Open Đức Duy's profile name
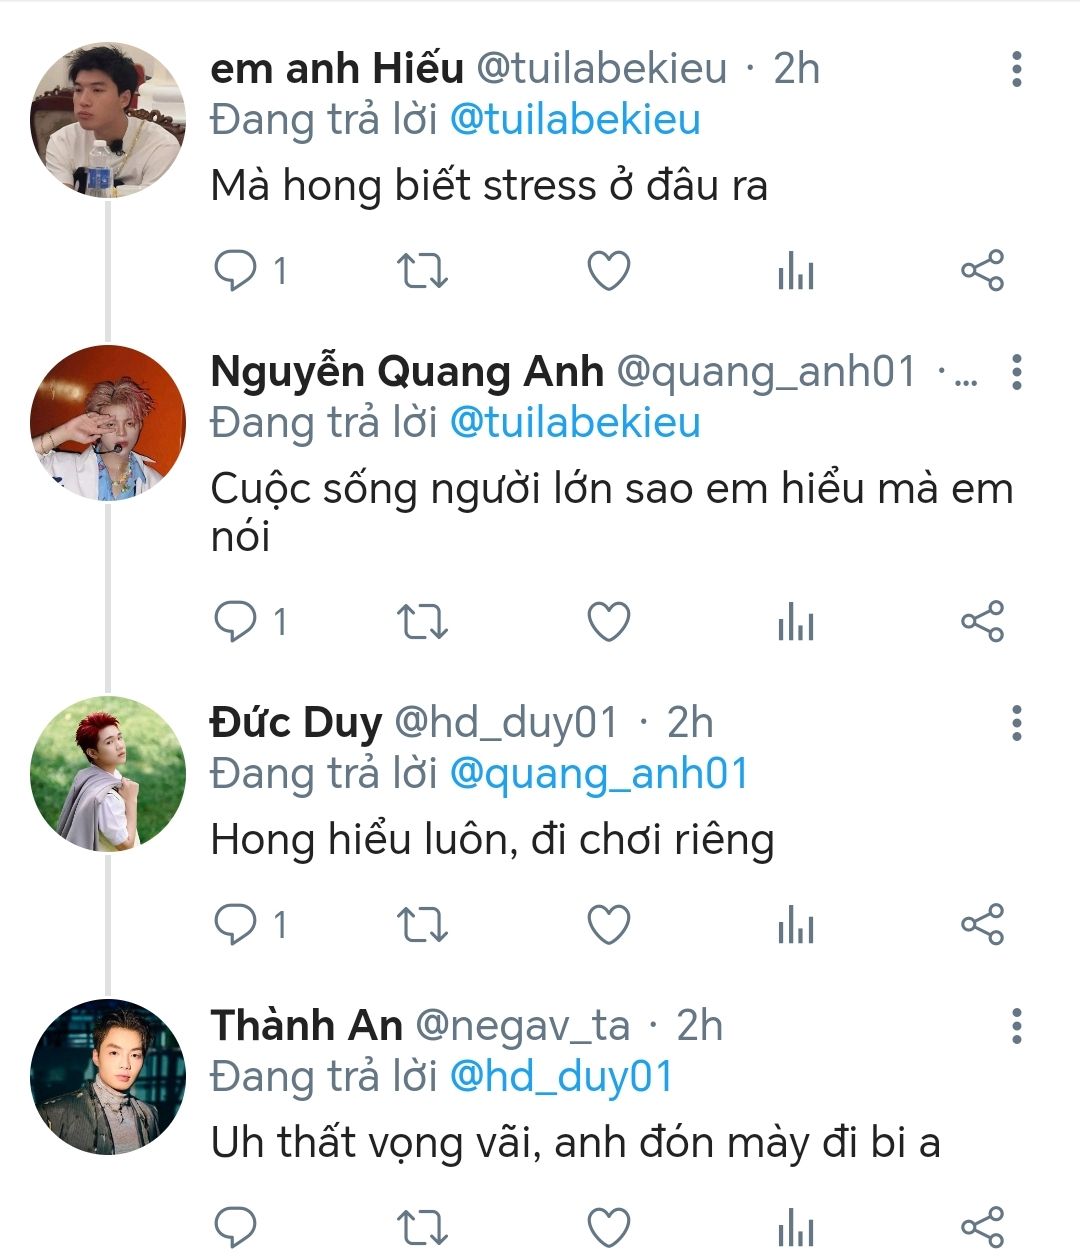This screenshot has width=1080, height=1259. (296, 723)
